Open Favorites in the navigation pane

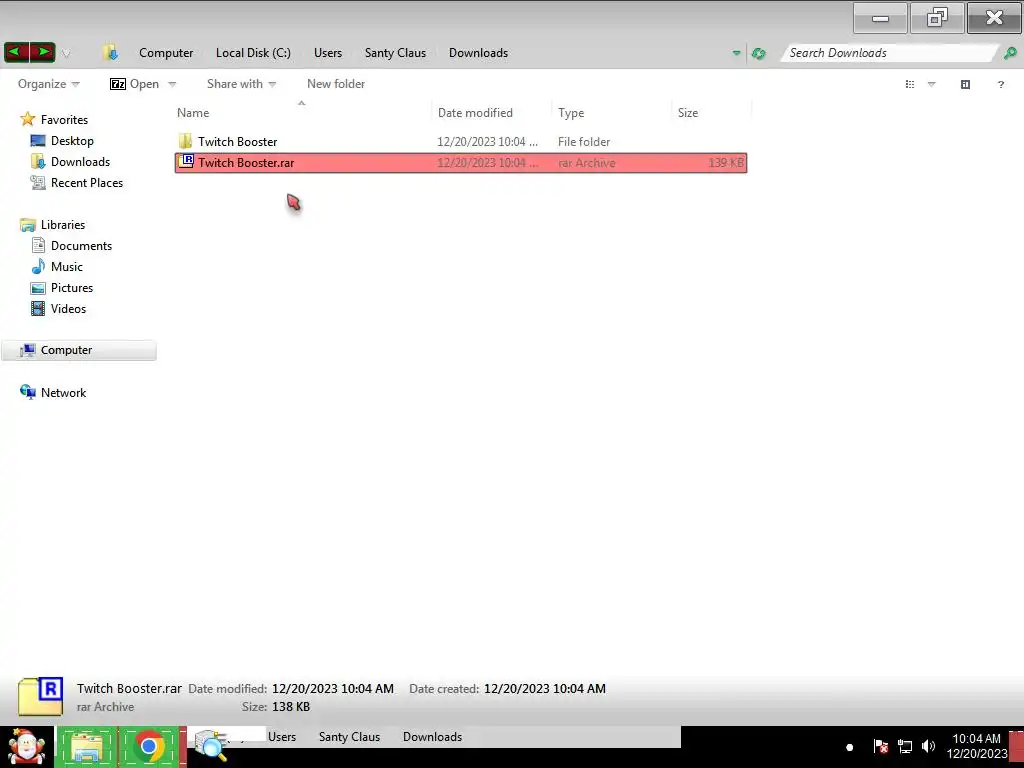pyautogui.click(x=64, y=120)
